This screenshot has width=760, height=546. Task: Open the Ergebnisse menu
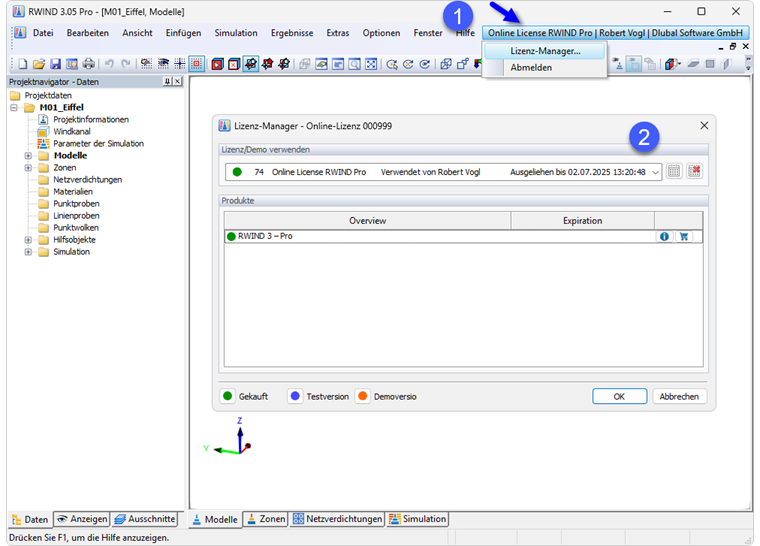(x=292, y=32)
